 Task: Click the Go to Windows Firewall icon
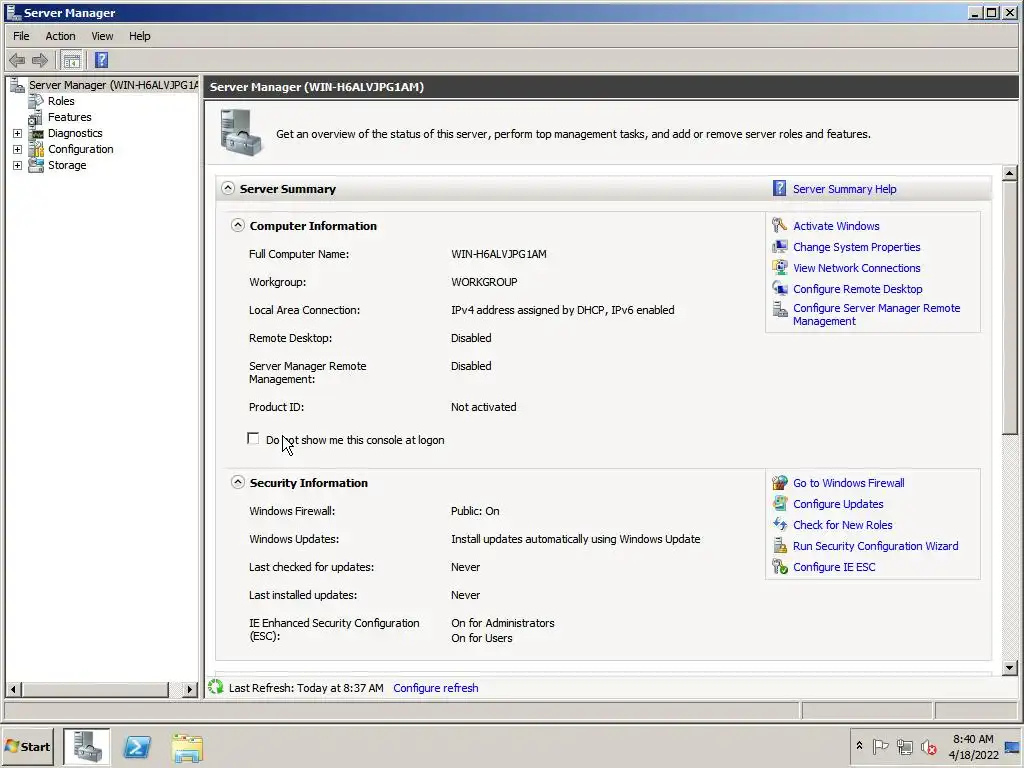point(780,483)
